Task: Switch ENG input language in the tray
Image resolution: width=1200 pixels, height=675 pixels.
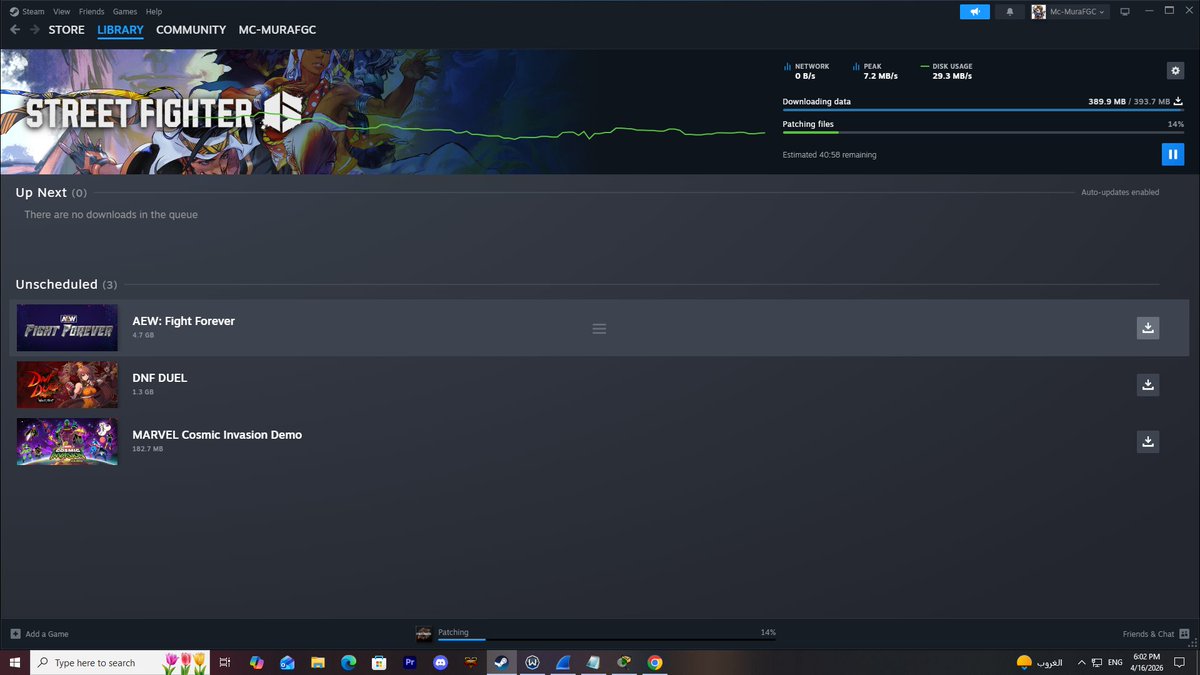Action: point(1115,662)
